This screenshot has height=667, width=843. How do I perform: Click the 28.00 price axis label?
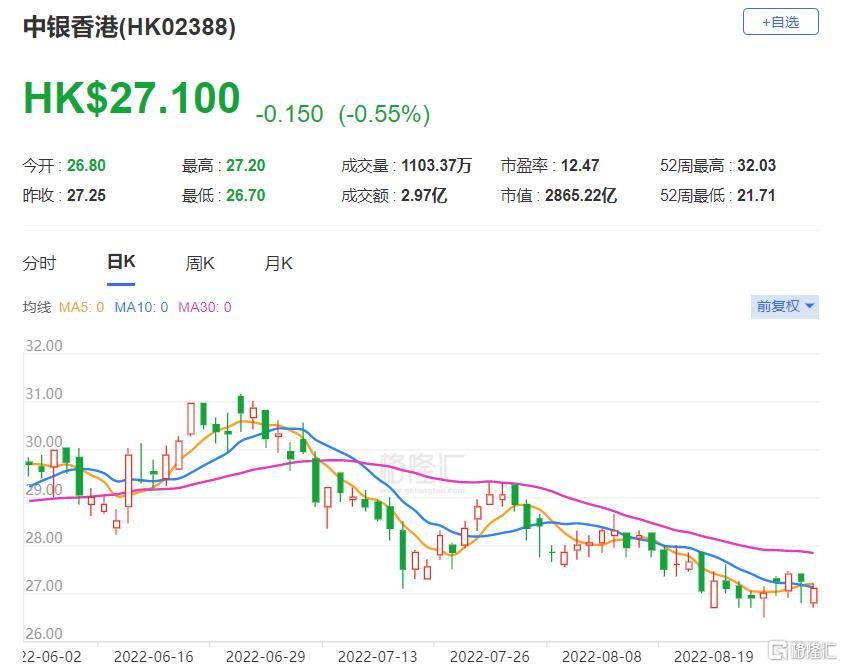click(x=44, y=537)
